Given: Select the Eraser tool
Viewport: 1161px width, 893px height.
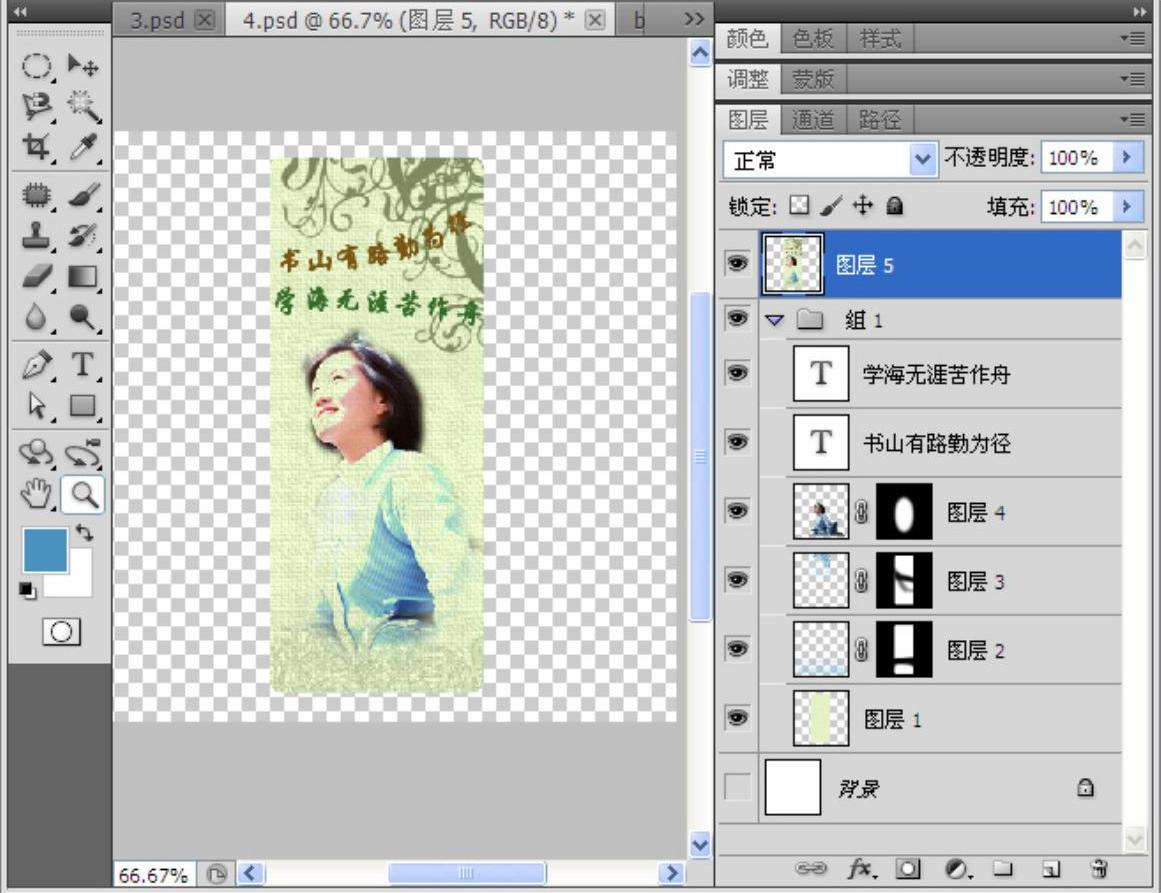Looking at the screenshot, I should [37, 276].
